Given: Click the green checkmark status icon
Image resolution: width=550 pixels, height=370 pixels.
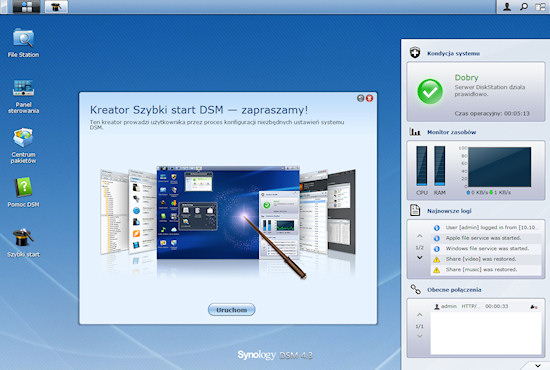Looking at the screenshot, I should pos(430,92).
